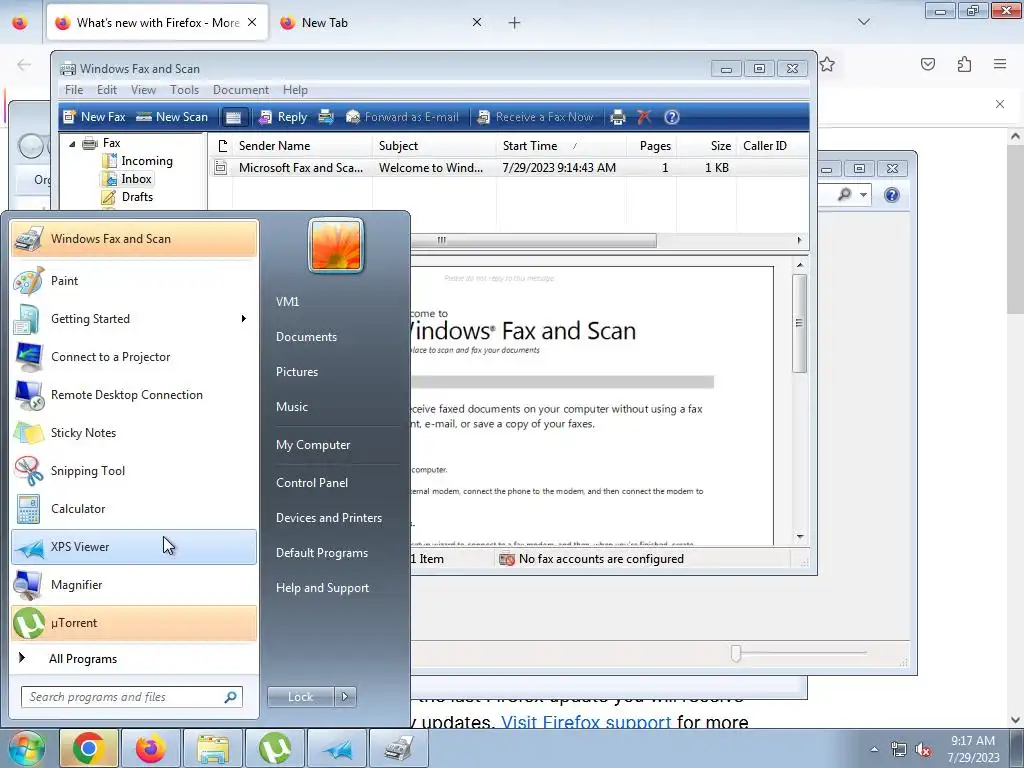Open Connect to a Projector
The height and width of the screenshot is (768, 1024).
pyautogui.click(x=134, y=357)
